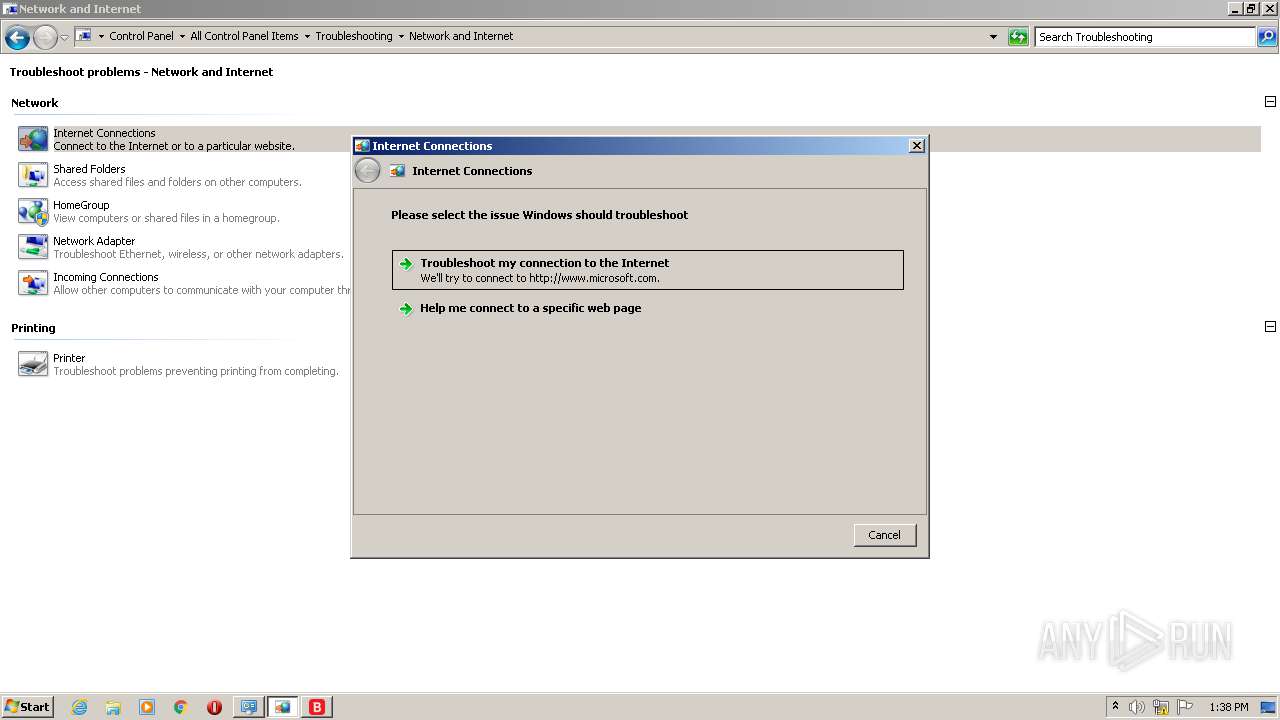Open dropdown arrow after All Control Panel Items
The image size is (1280, 720).
pyautogui.click(x=307, y=36)
